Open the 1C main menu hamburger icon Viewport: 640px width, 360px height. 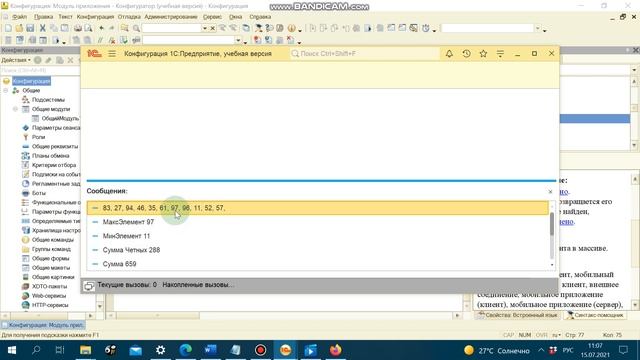click(112, 53)
